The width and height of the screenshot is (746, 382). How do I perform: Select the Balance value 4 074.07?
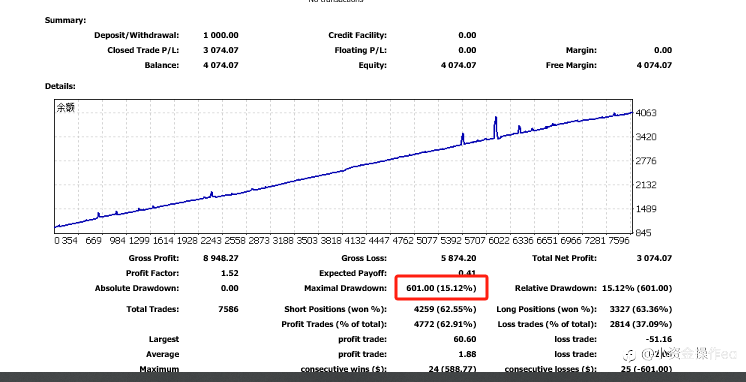pos(221,65)
